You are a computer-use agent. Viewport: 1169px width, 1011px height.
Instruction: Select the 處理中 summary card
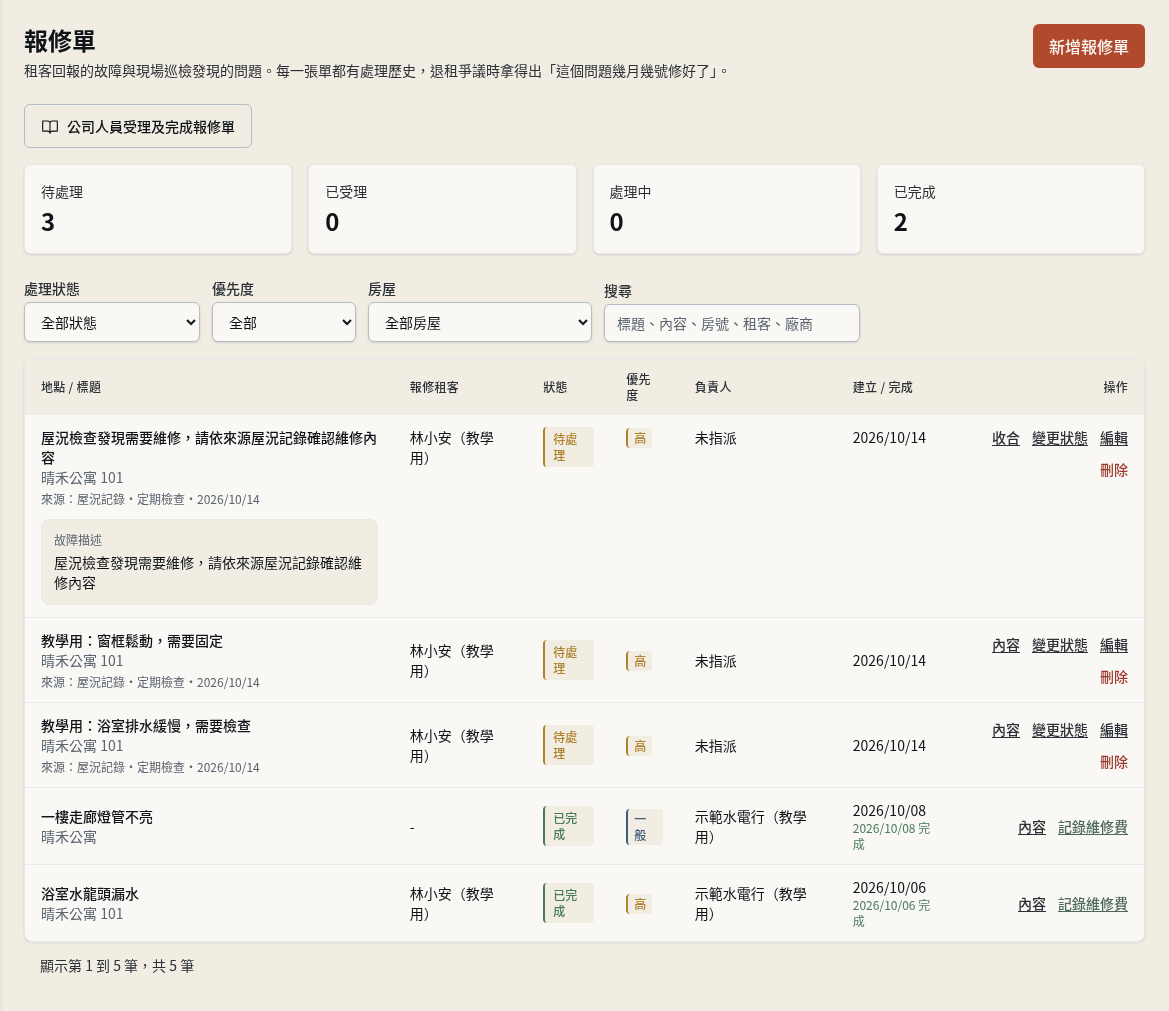[727, 210]
